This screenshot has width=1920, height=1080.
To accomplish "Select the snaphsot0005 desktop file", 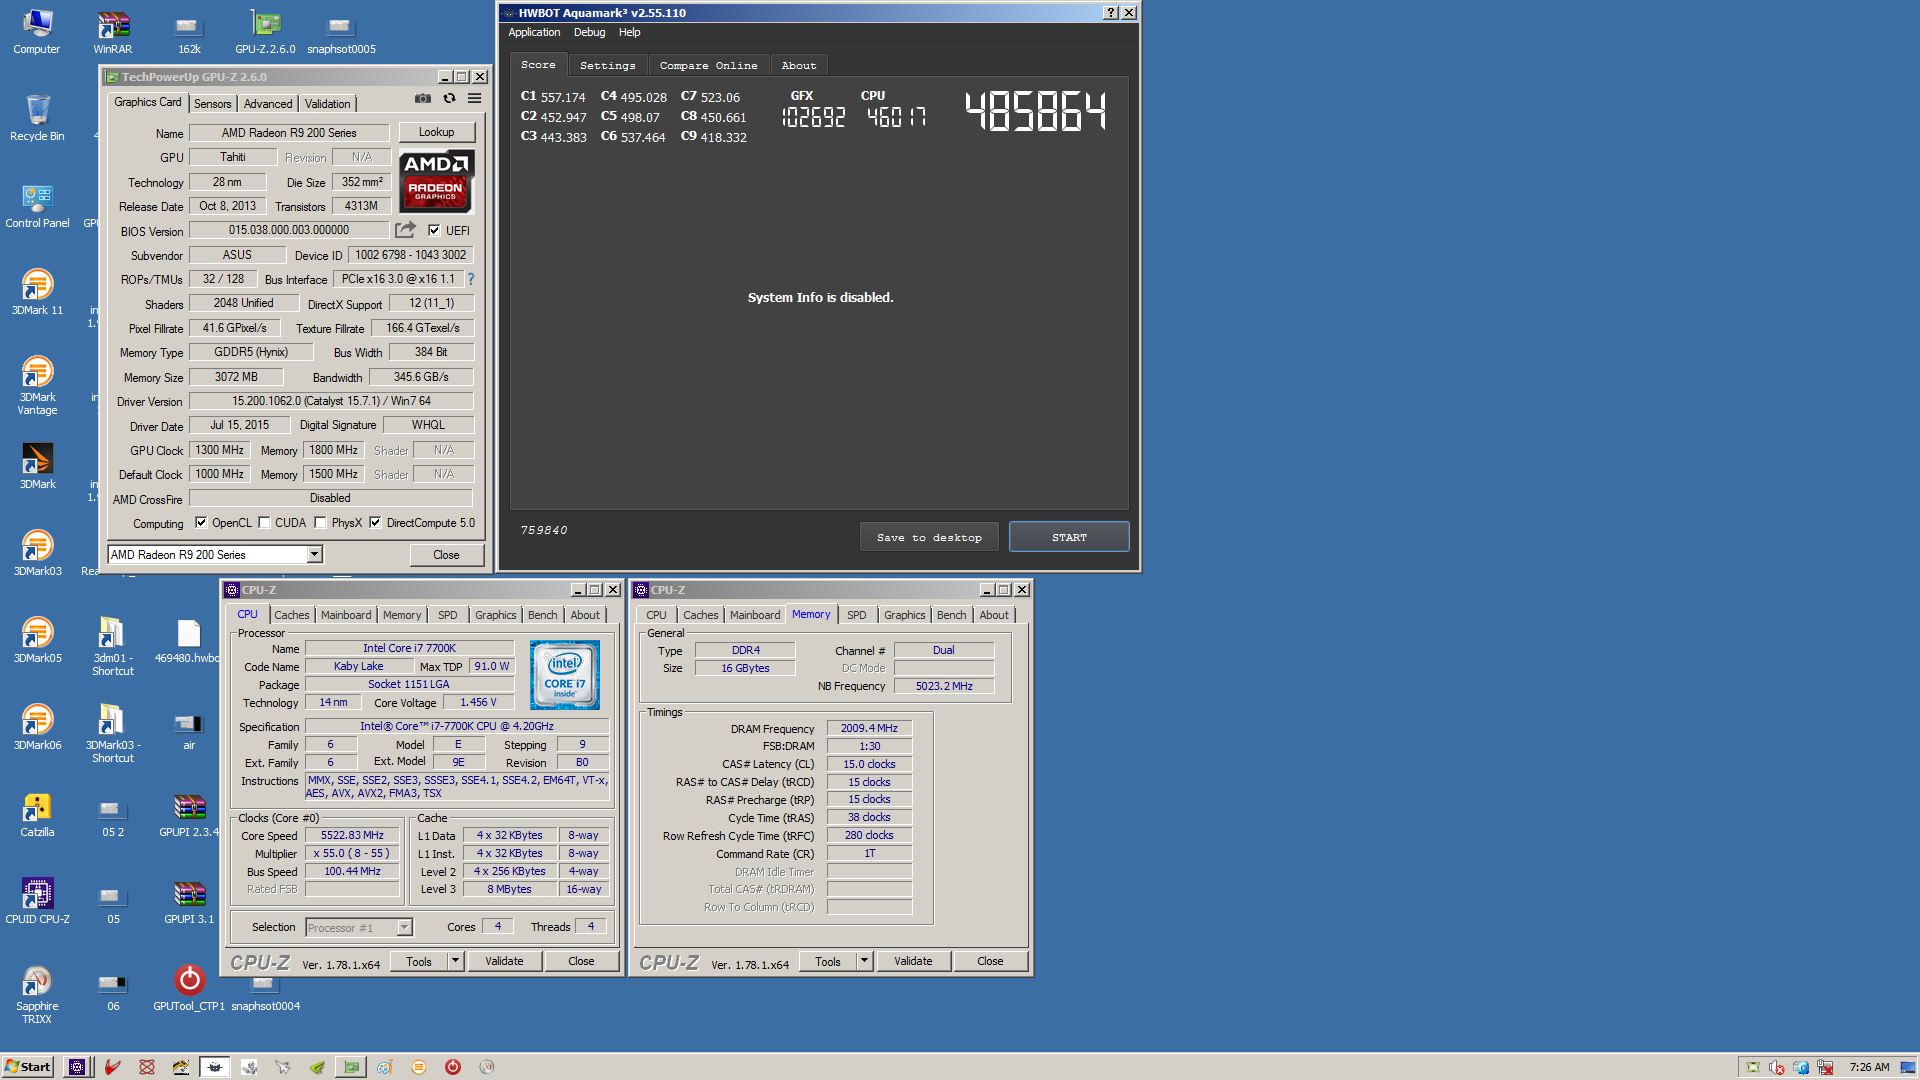I will point(341,32).
